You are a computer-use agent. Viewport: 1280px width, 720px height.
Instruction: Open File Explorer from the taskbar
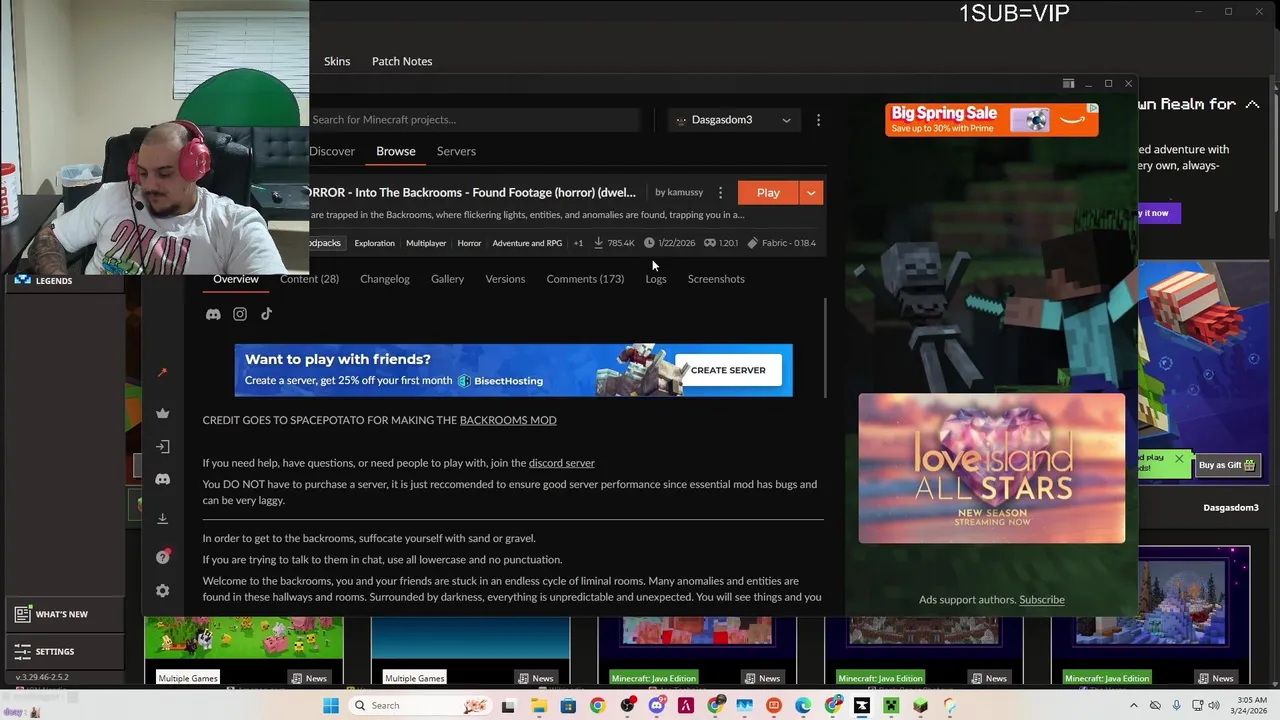539,706
